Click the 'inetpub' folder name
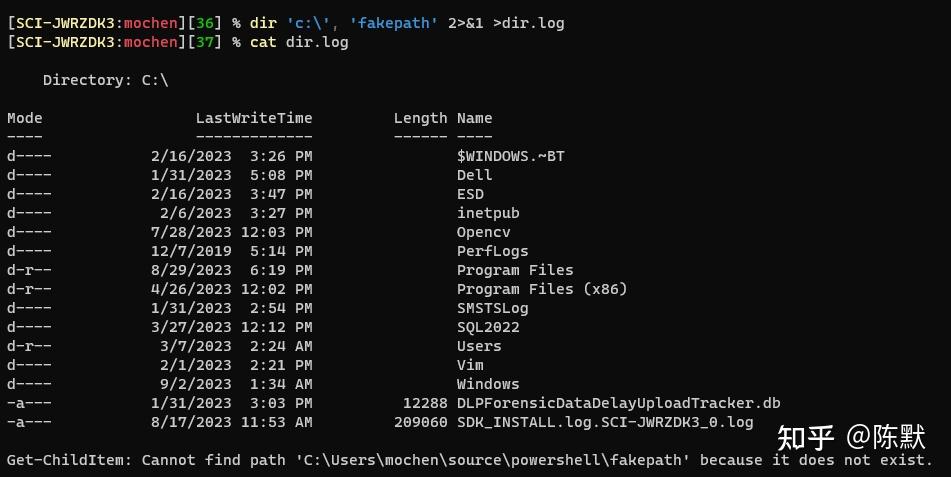The image size is (951, 477). click(488, 213)
